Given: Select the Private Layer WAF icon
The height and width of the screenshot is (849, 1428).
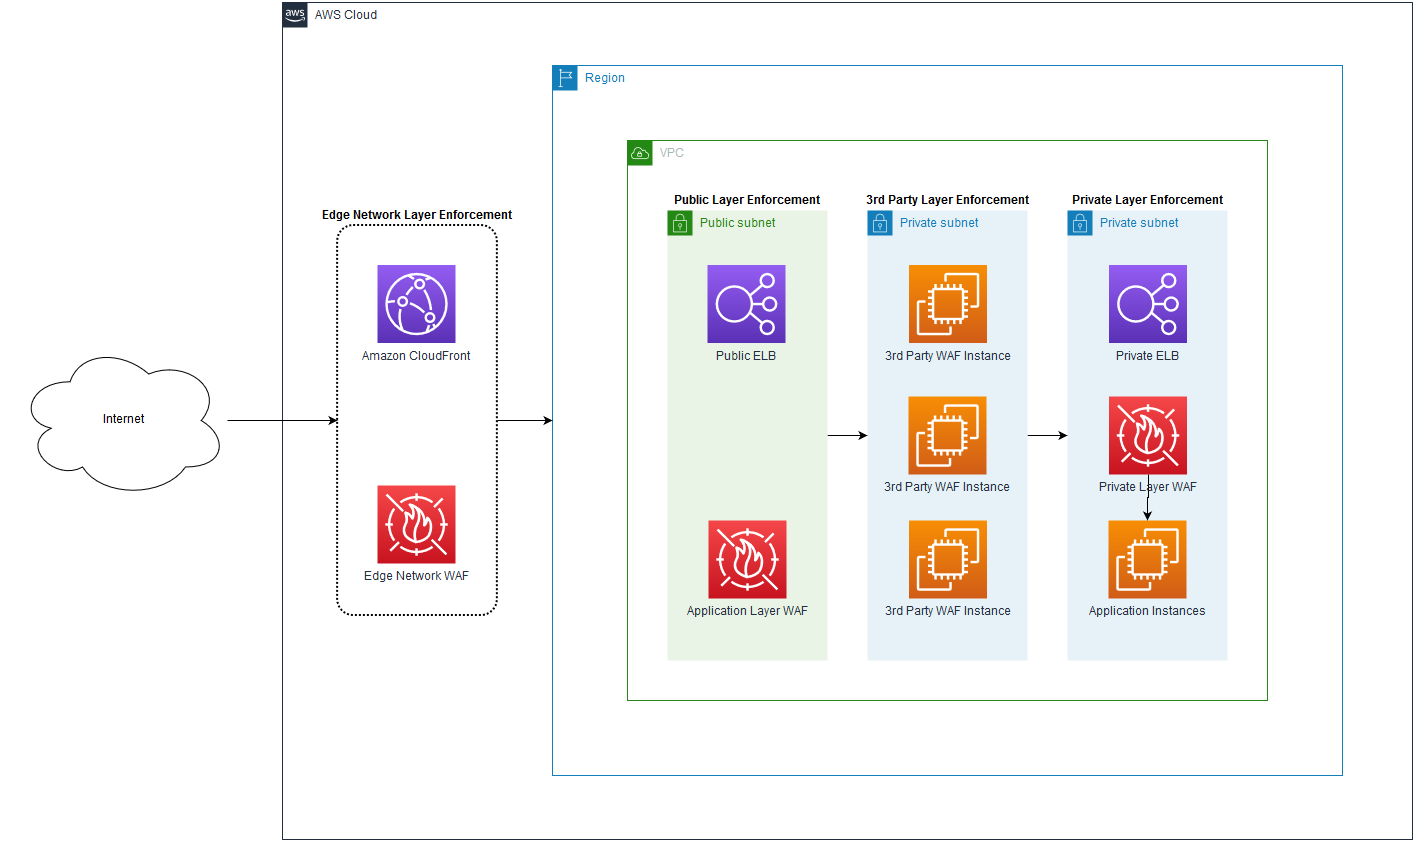Looking at the screenshot, I should point(1147,434).
